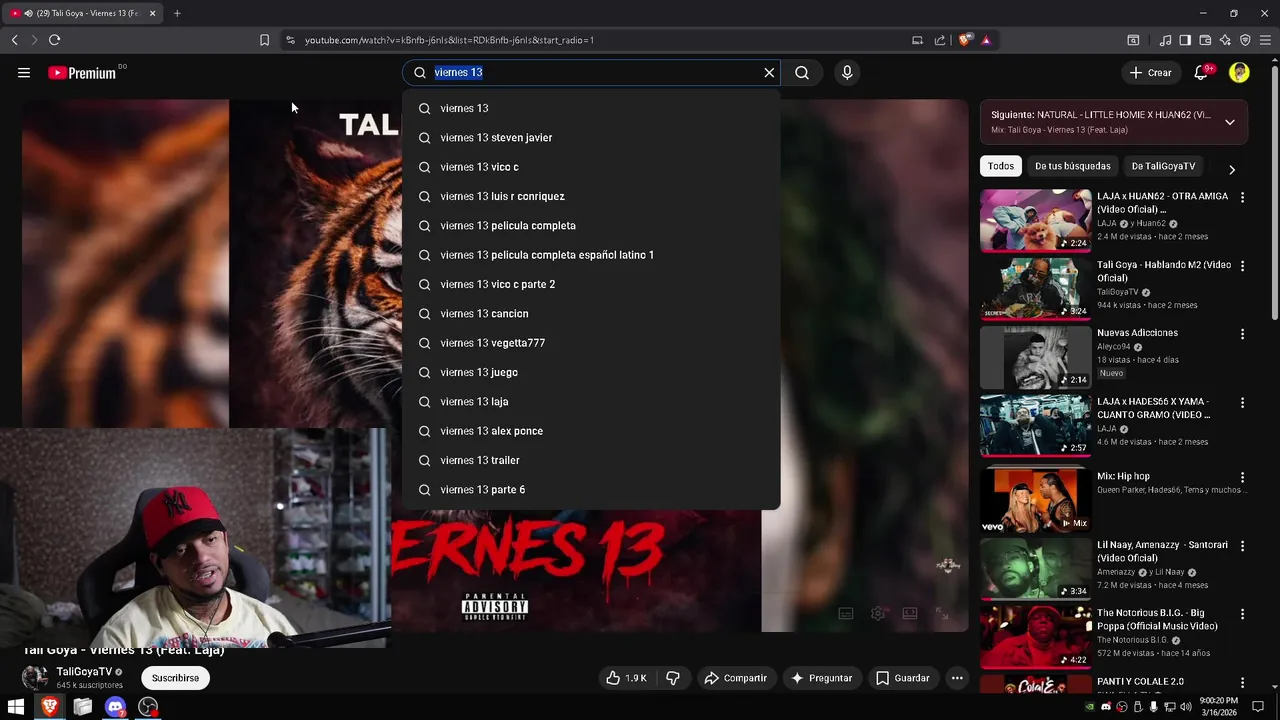This screenshot has height=720, width=1280.
Task: Open Brave Shields lion icon
Action: coord(964,40)
